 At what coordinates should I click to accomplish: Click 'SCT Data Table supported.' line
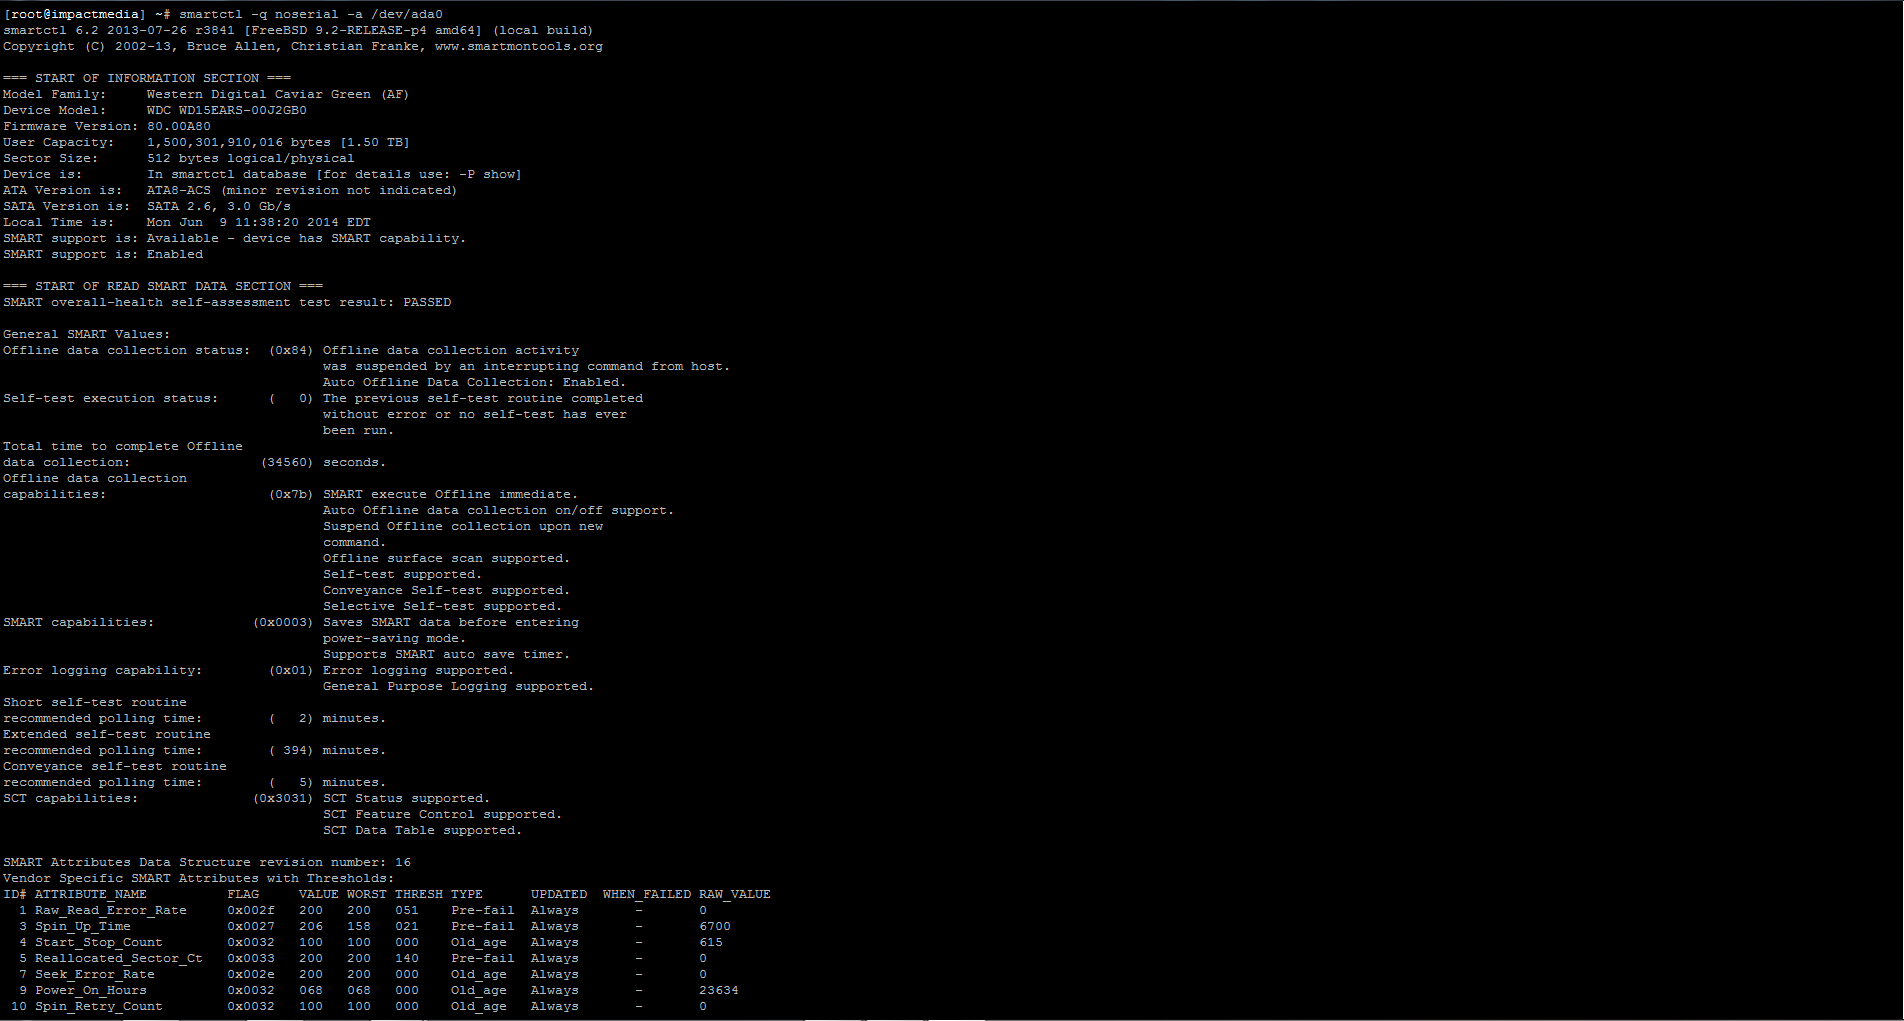(x=422, y=831)
